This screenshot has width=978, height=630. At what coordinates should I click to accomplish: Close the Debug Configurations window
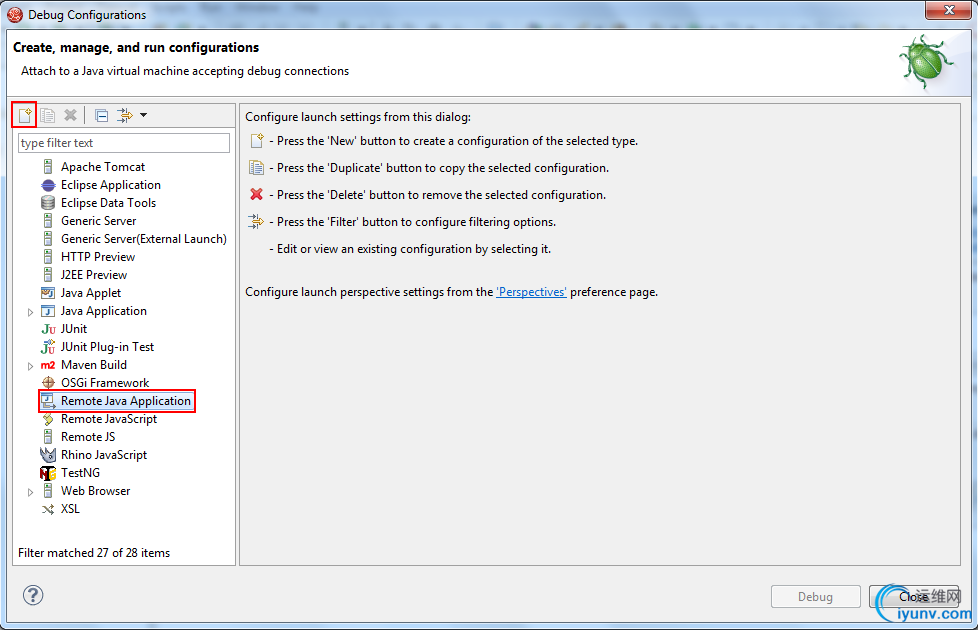click(x=949, y=10)
